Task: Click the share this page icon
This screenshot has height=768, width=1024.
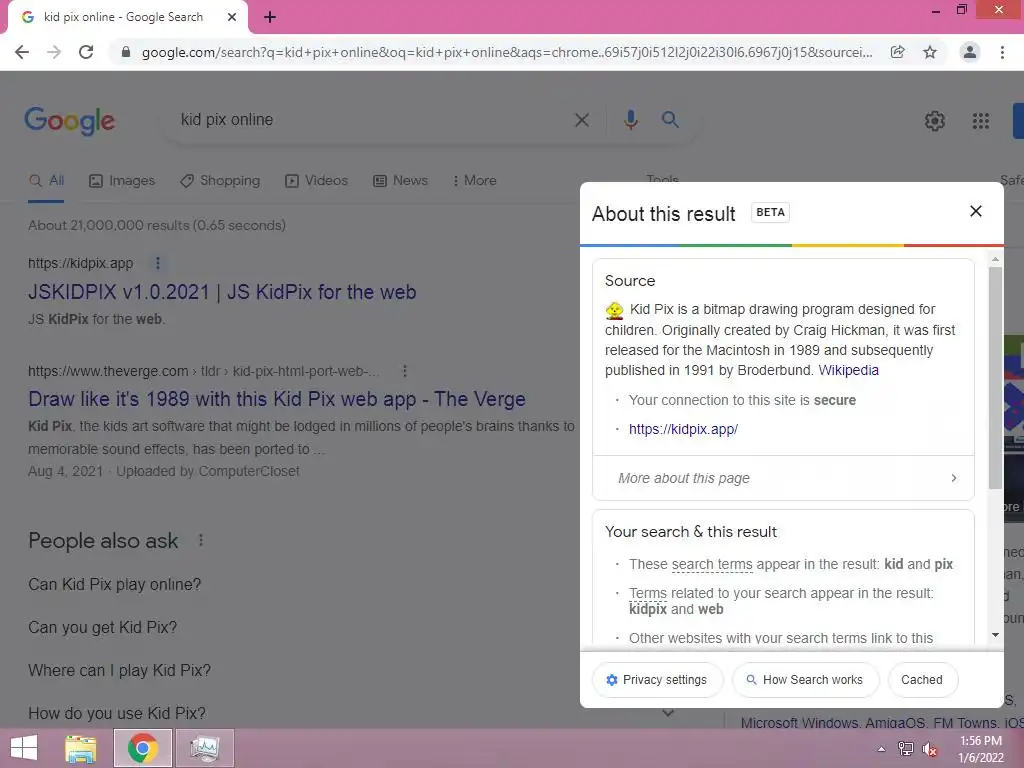Action: point(898,52)
